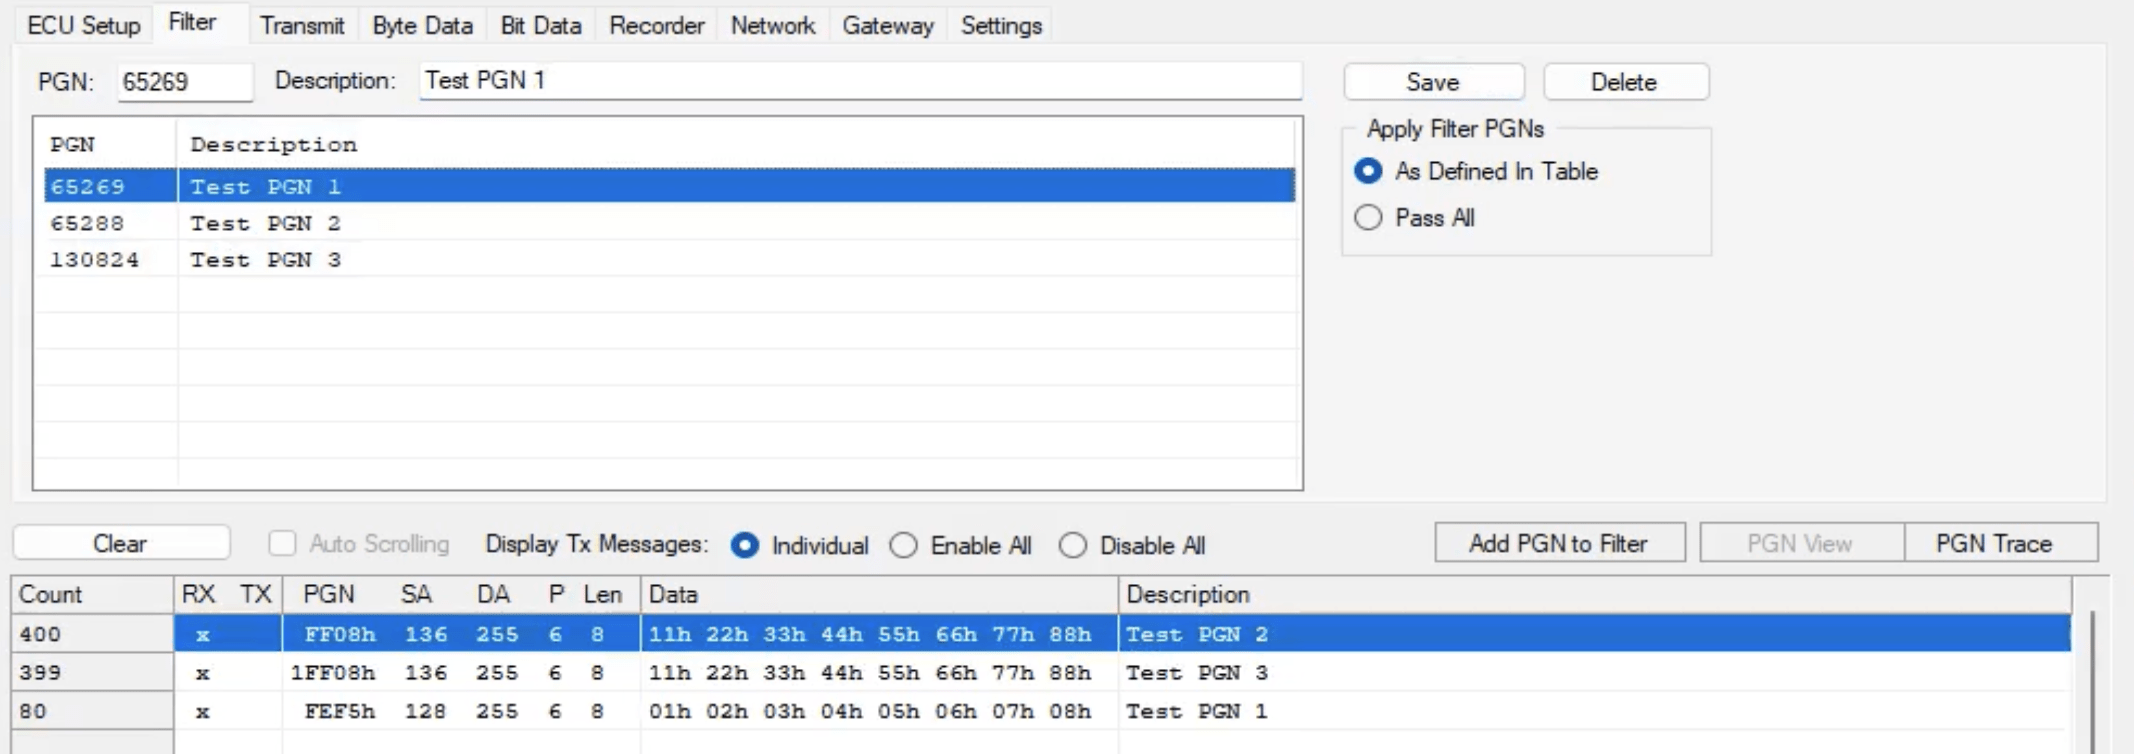Switch to the Transmit tab

(x=302, y=25)
